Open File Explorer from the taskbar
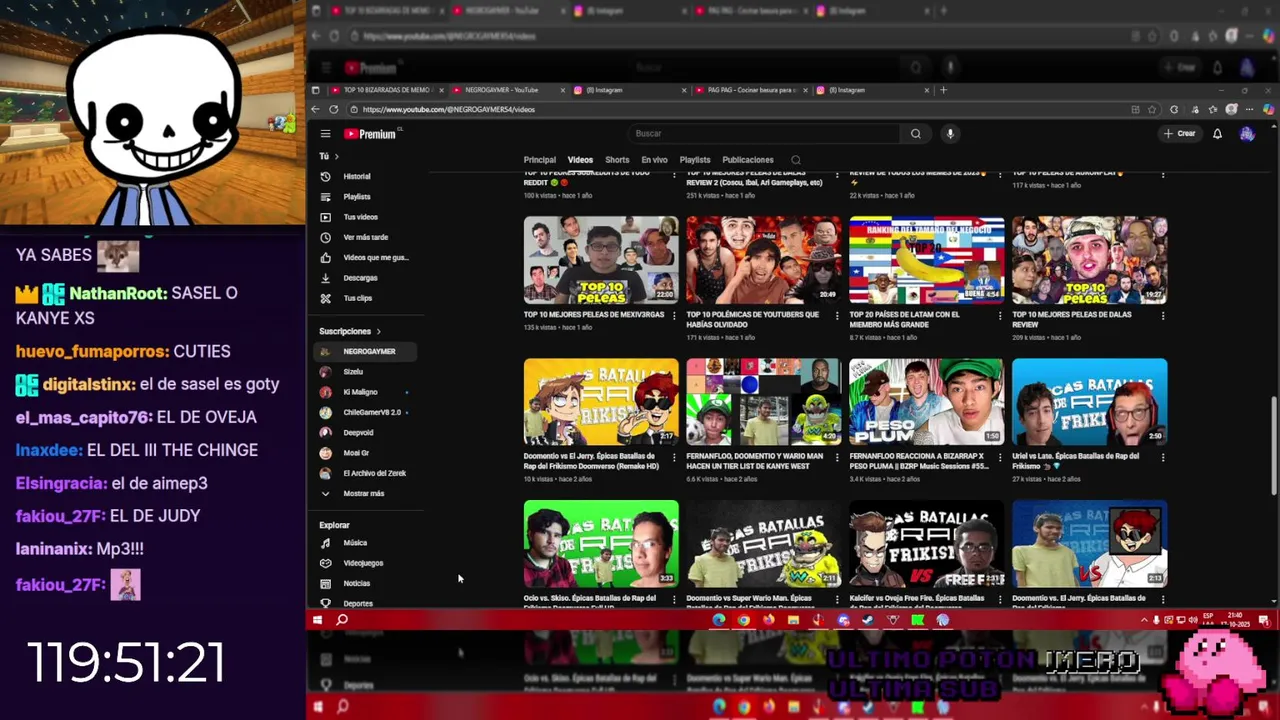 (x=793, y=620)
